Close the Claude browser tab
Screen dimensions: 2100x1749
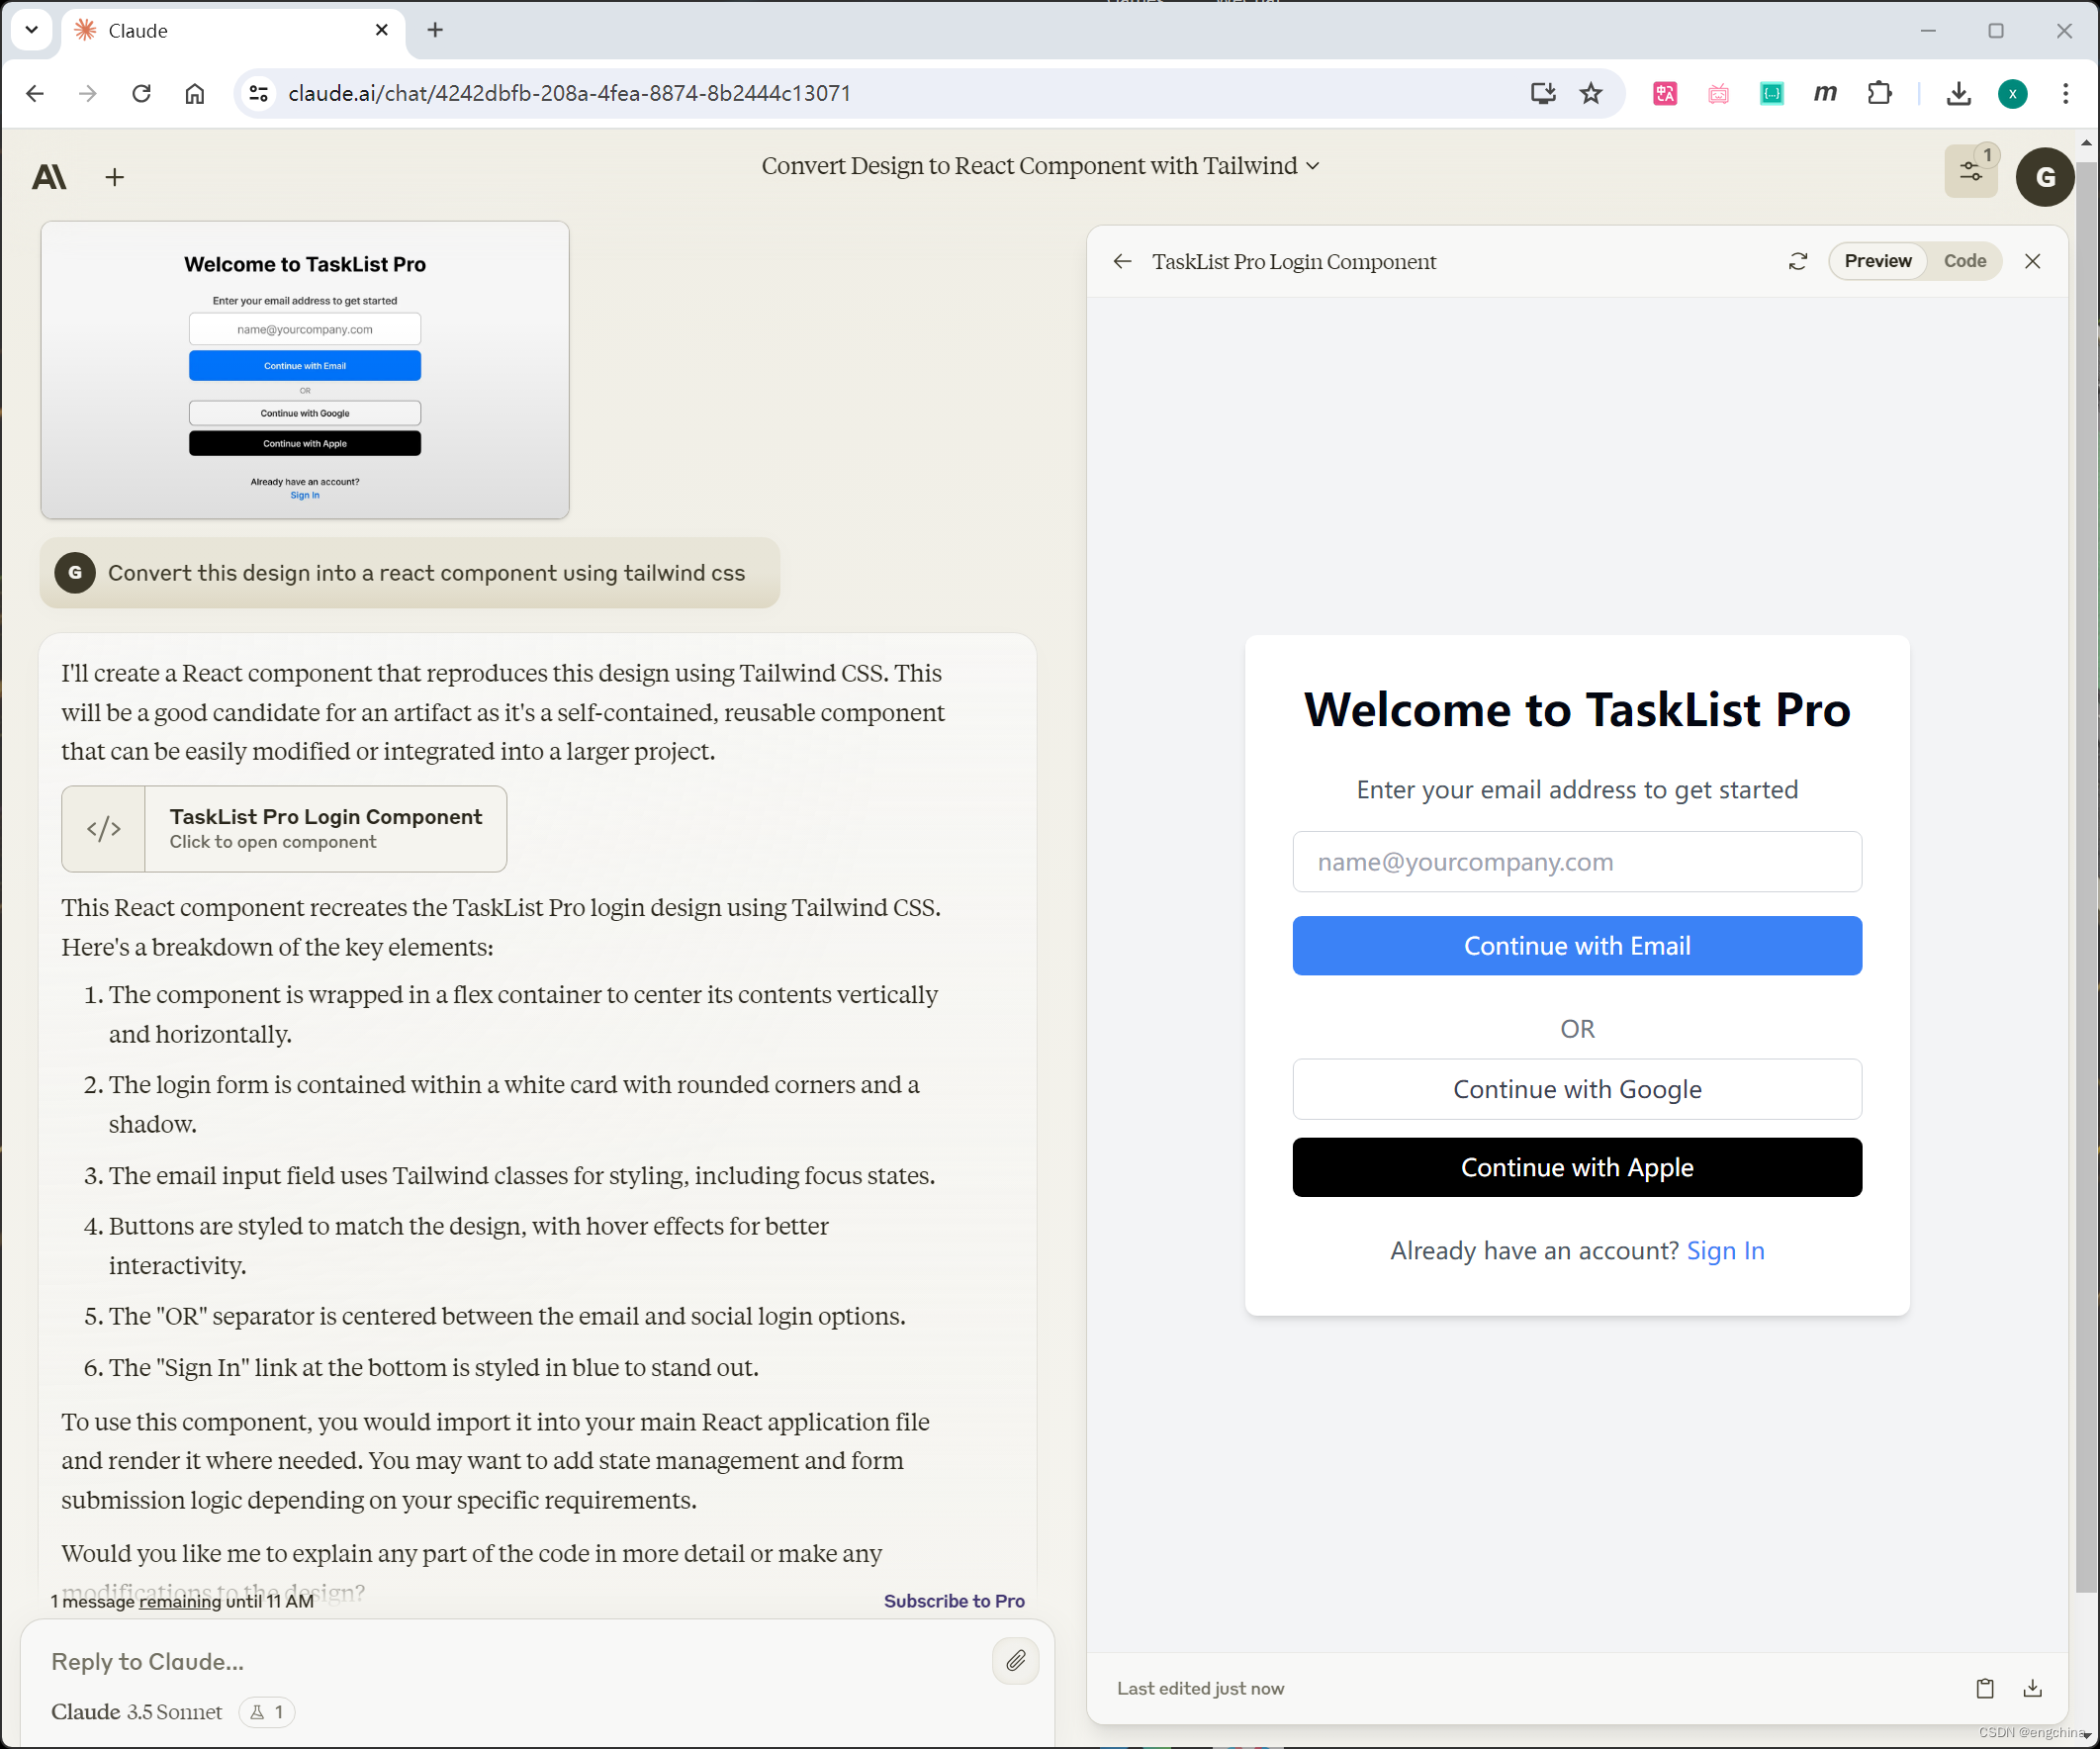pos(382,30)
